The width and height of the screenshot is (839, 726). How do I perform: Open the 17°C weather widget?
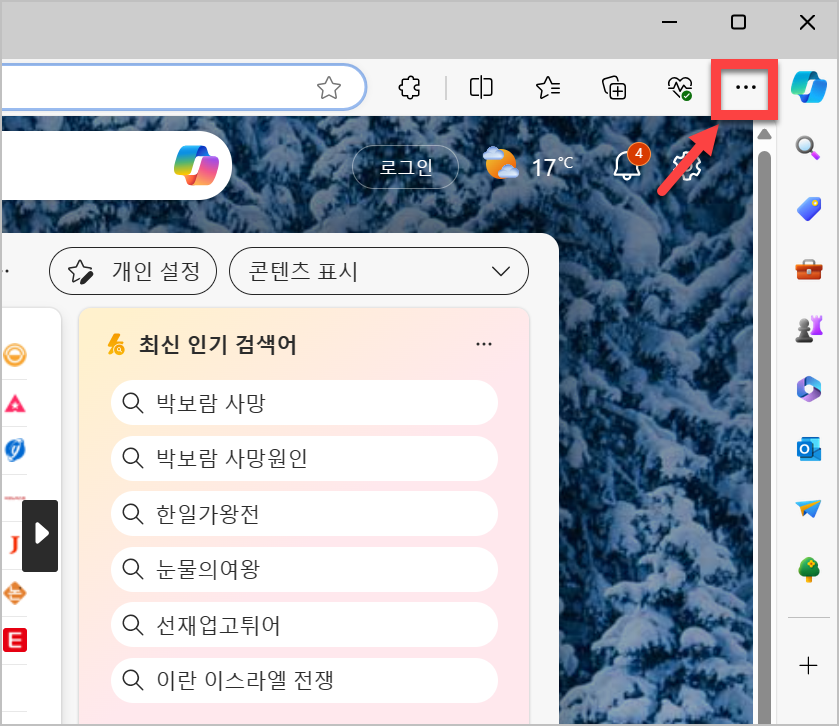[x=528, y=165]
